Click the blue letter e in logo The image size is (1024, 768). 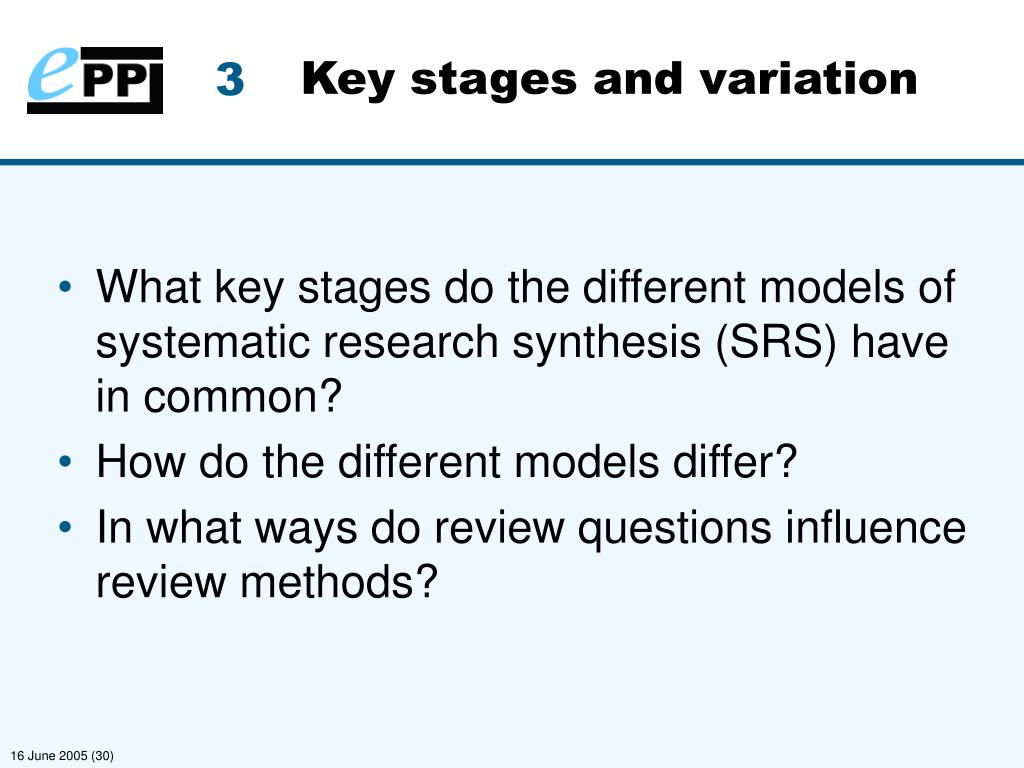pyautogui.click(x=52, y=75)
